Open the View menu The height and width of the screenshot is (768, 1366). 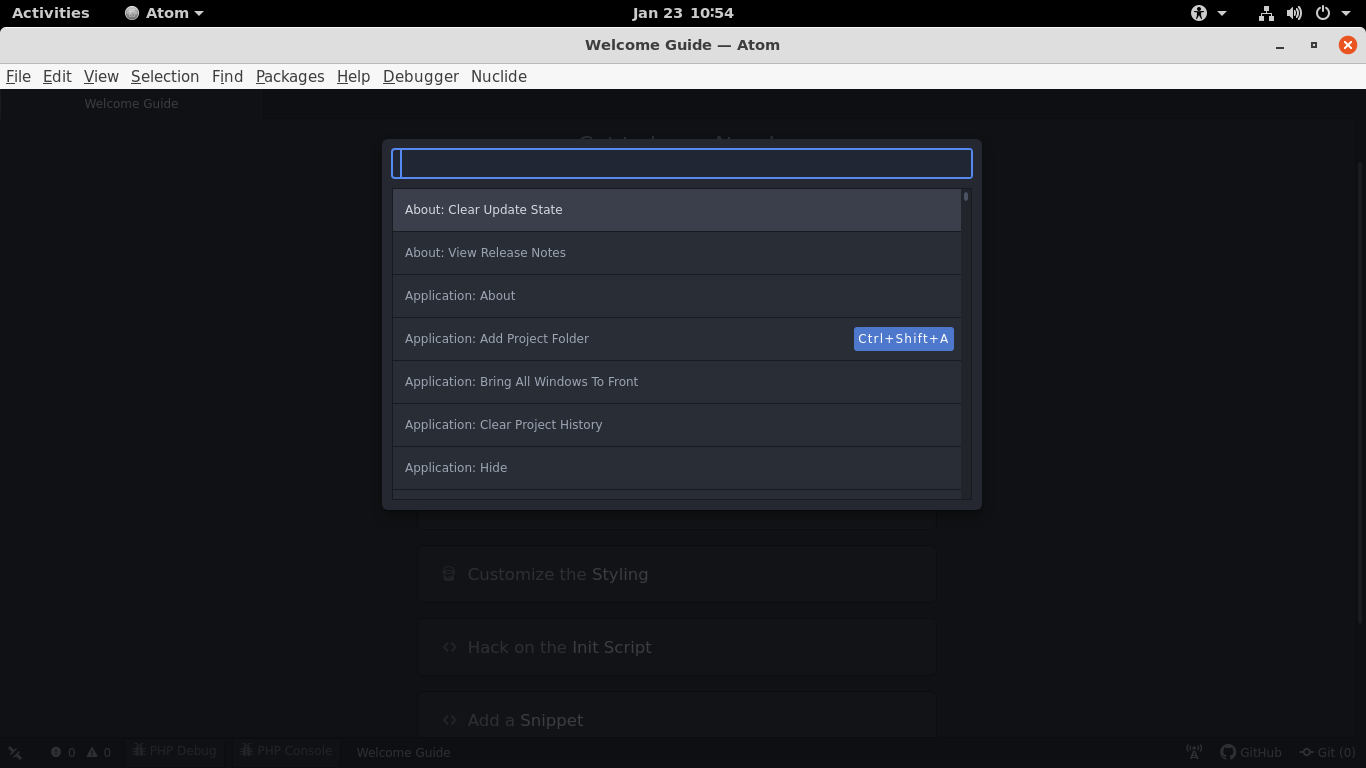(101, 76)
